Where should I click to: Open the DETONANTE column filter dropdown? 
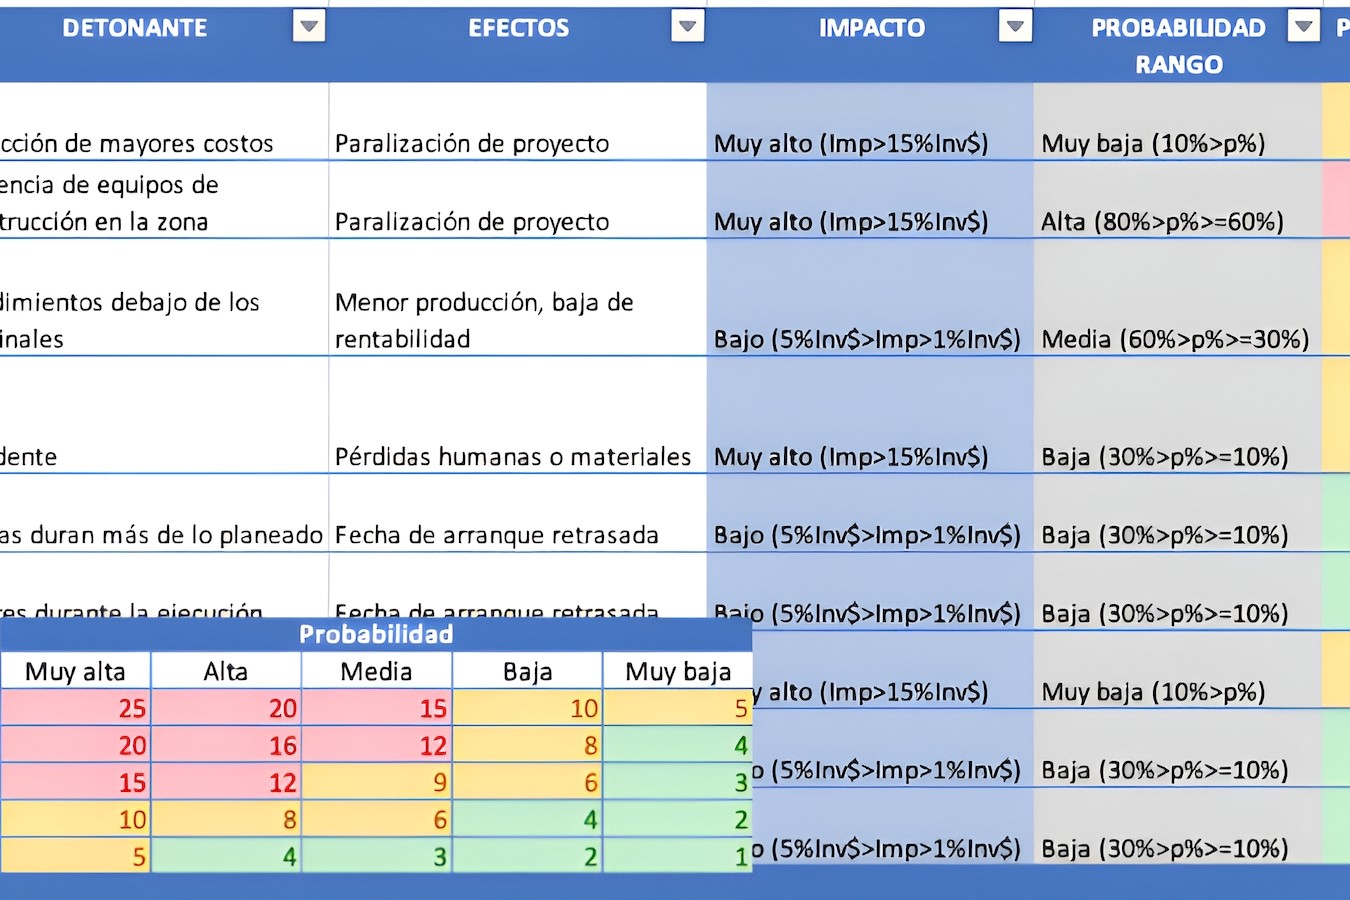click(309, 27)
